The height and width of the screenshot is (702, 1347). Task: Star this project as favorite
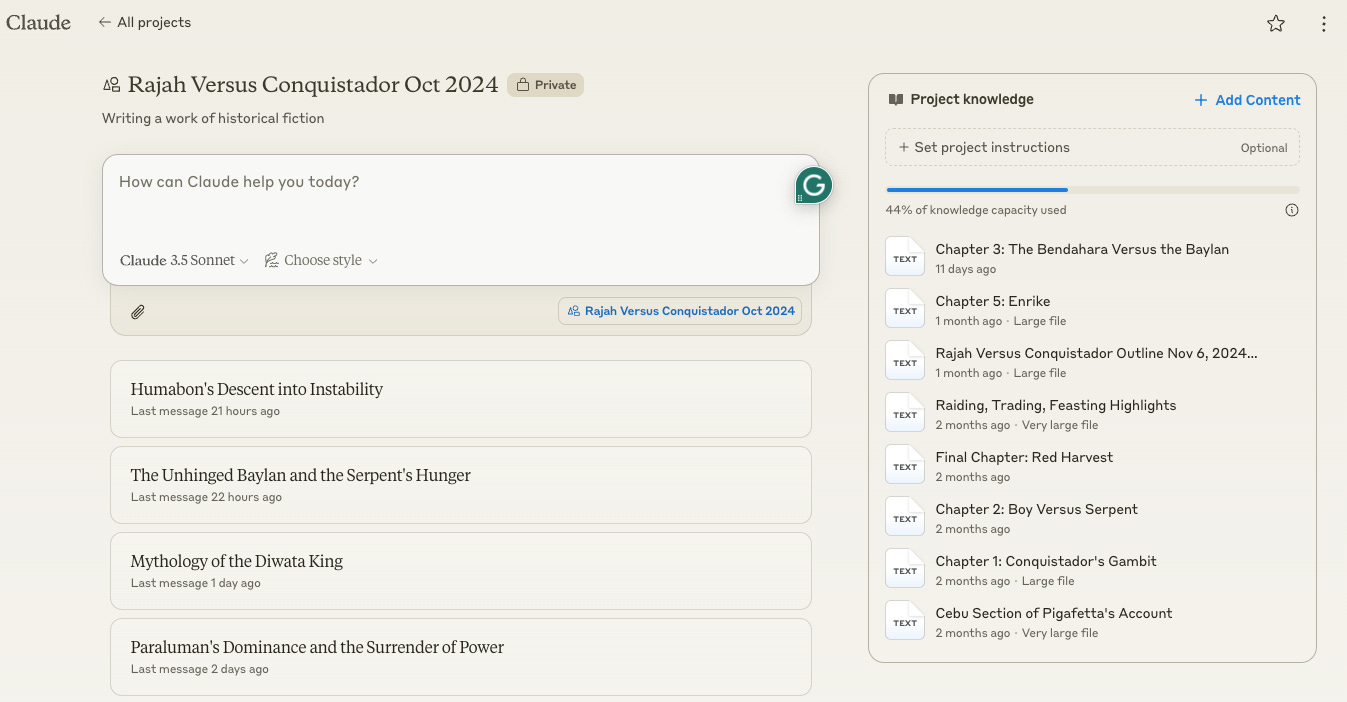pos(1276,24)
